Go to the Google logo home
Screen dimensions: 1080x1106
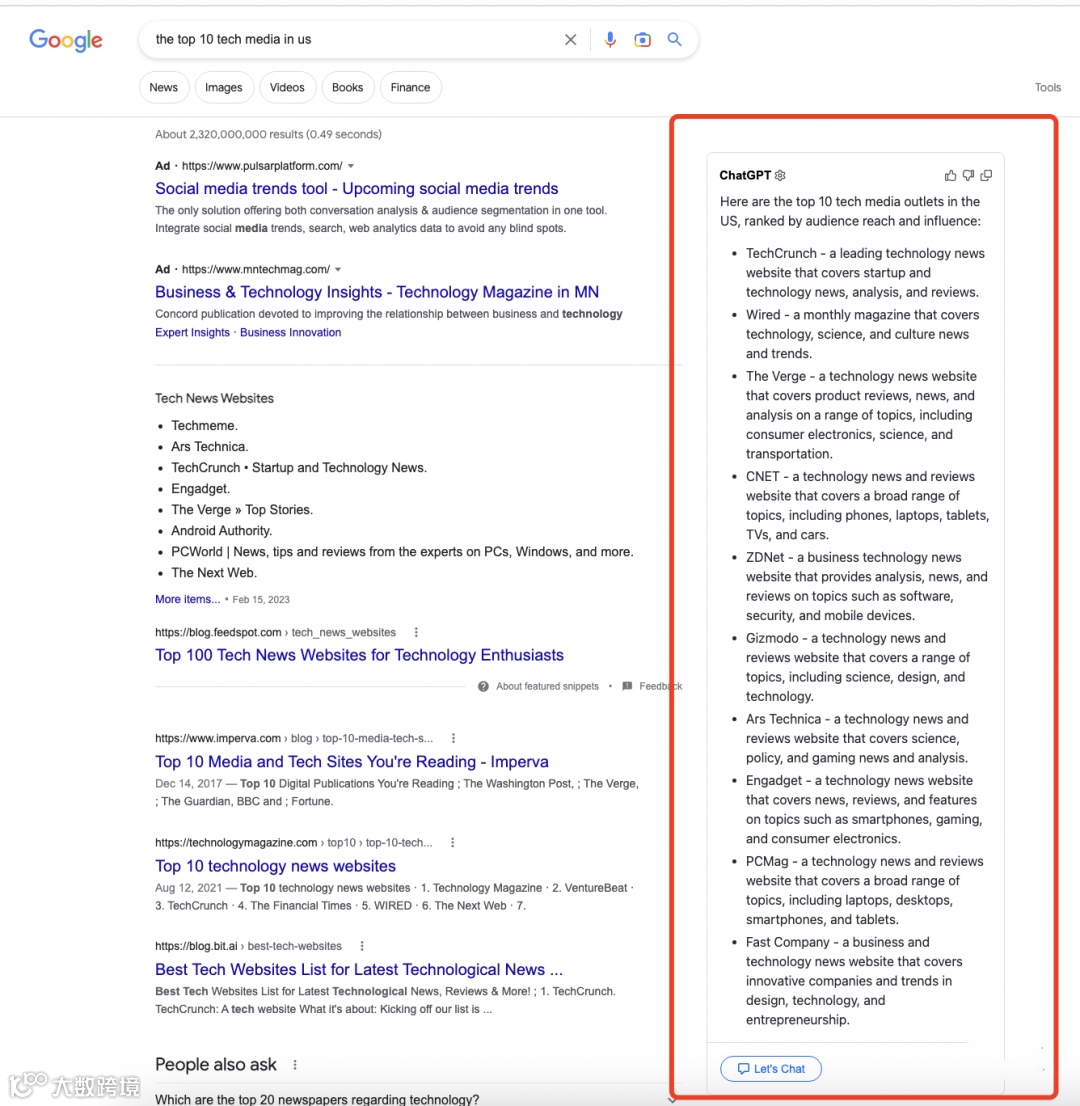(66, 40)
